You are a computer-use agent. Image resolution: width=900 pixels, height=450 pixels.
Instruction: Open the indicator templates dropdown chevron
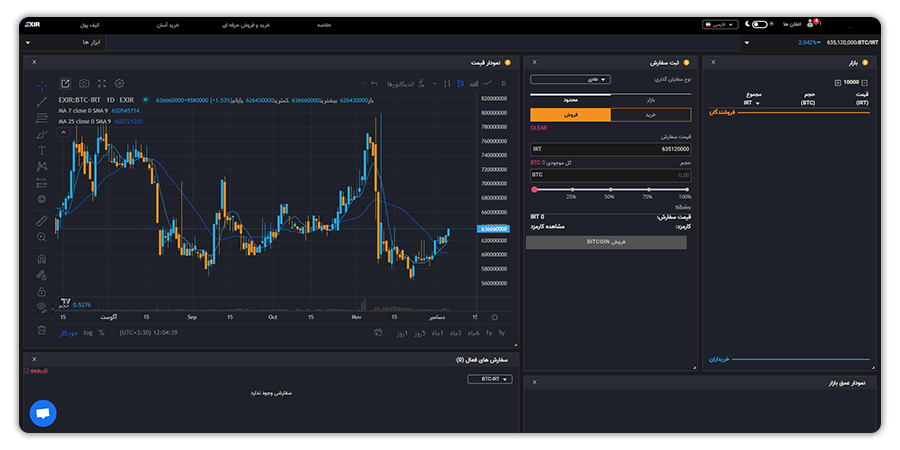coord(434,84)
